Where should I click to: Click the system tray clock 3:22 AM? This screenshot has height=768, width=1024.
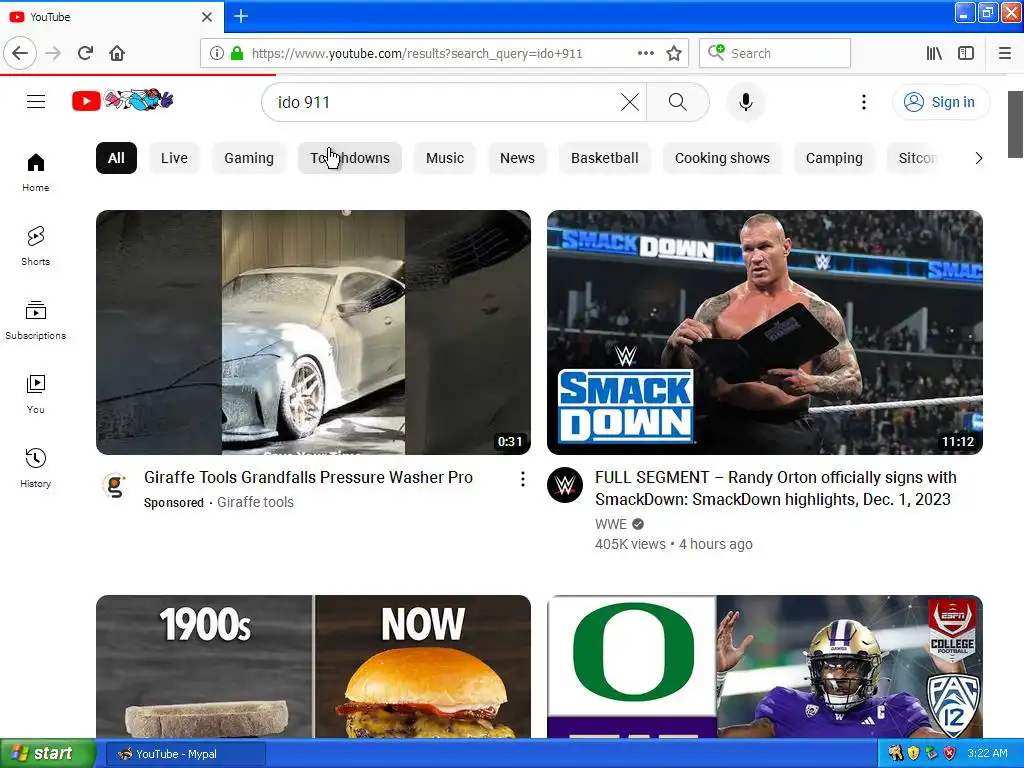tap(987, 753)
